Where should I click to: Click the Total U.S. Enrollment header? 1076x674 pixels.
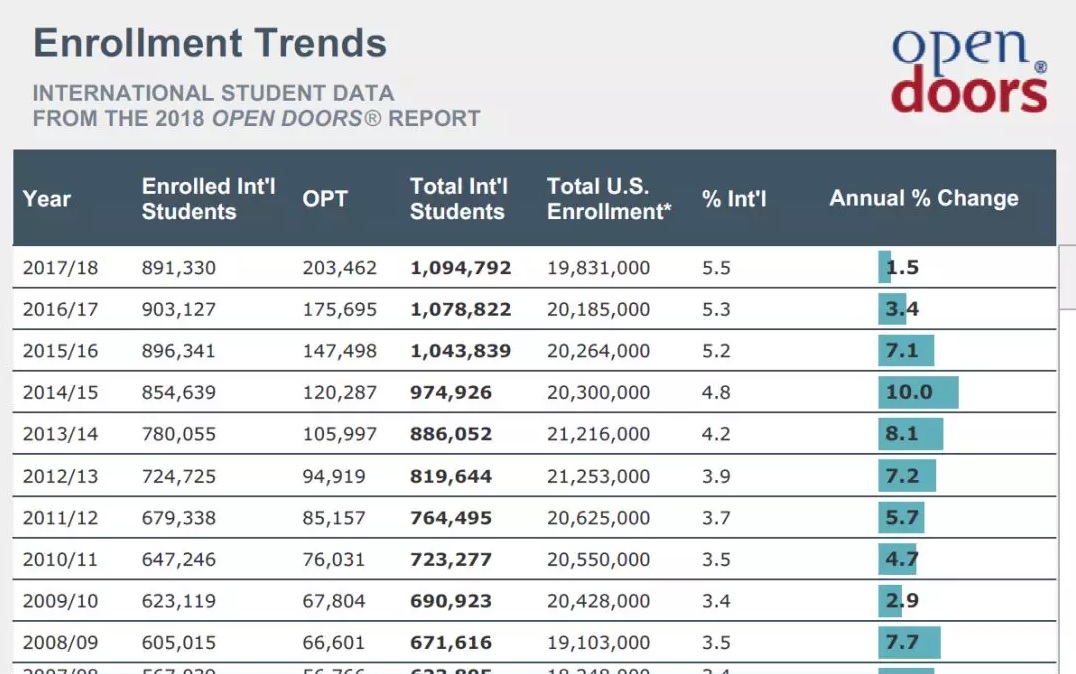(609, 199)
